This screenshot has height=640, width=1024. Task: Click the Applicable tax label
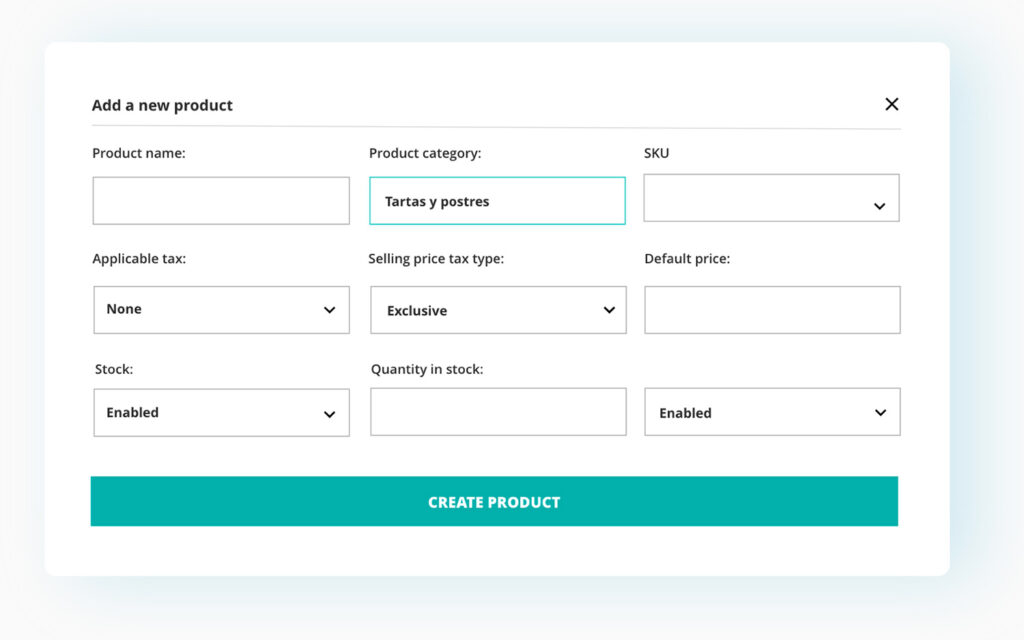click(139, 258)
